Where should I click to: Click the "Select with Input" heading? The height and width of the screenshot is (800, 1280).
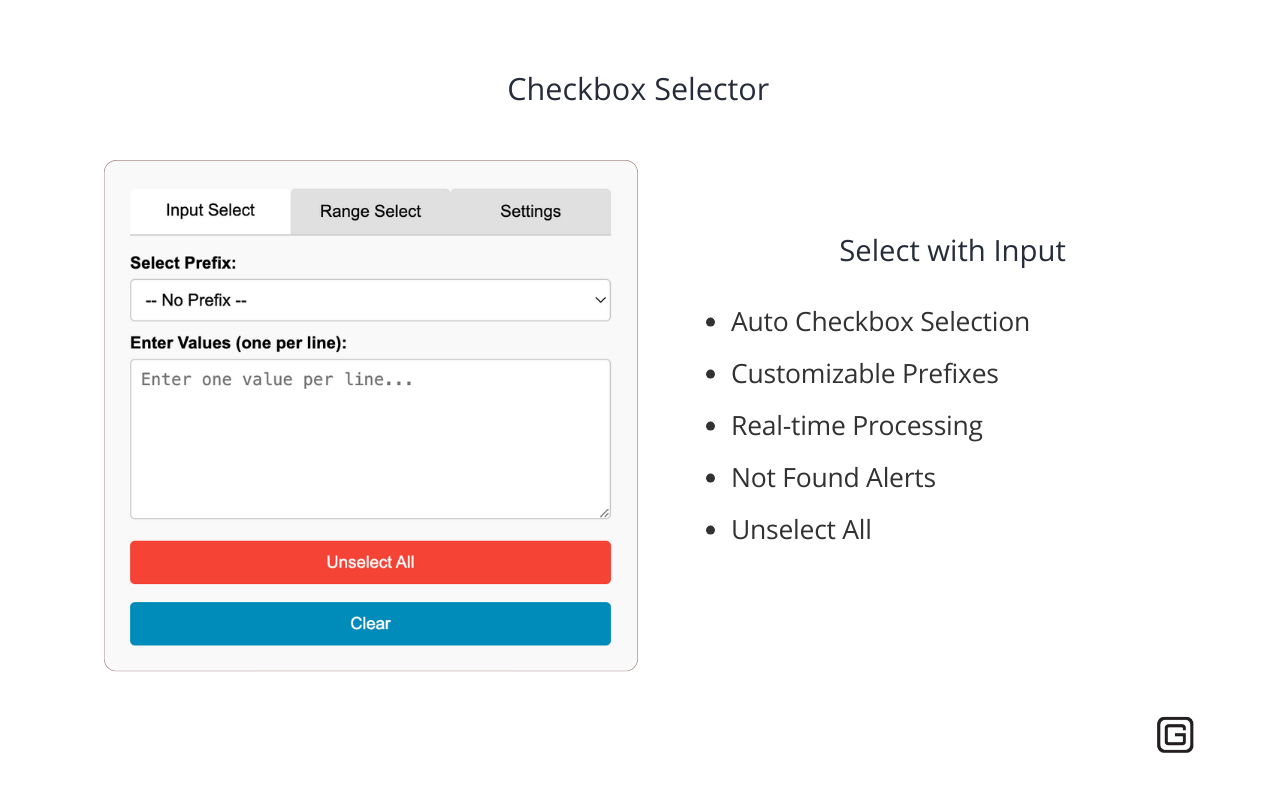951,250
